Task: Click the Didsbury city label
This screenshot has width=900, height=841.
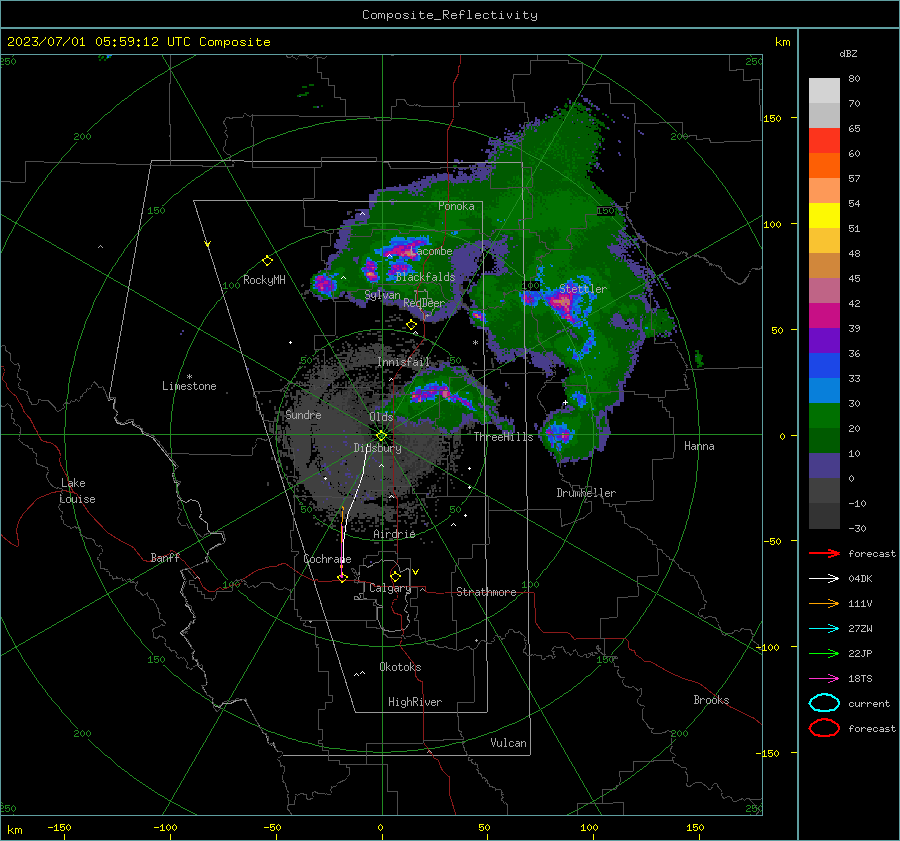Action: [377, 448]
